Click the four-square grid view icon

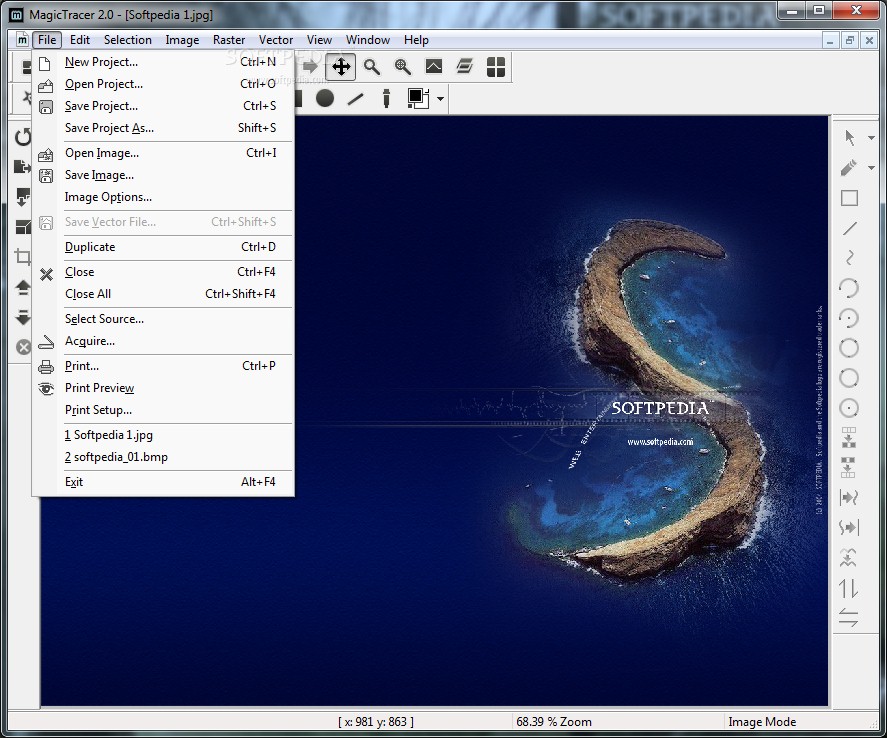click(x=496, y=67)
